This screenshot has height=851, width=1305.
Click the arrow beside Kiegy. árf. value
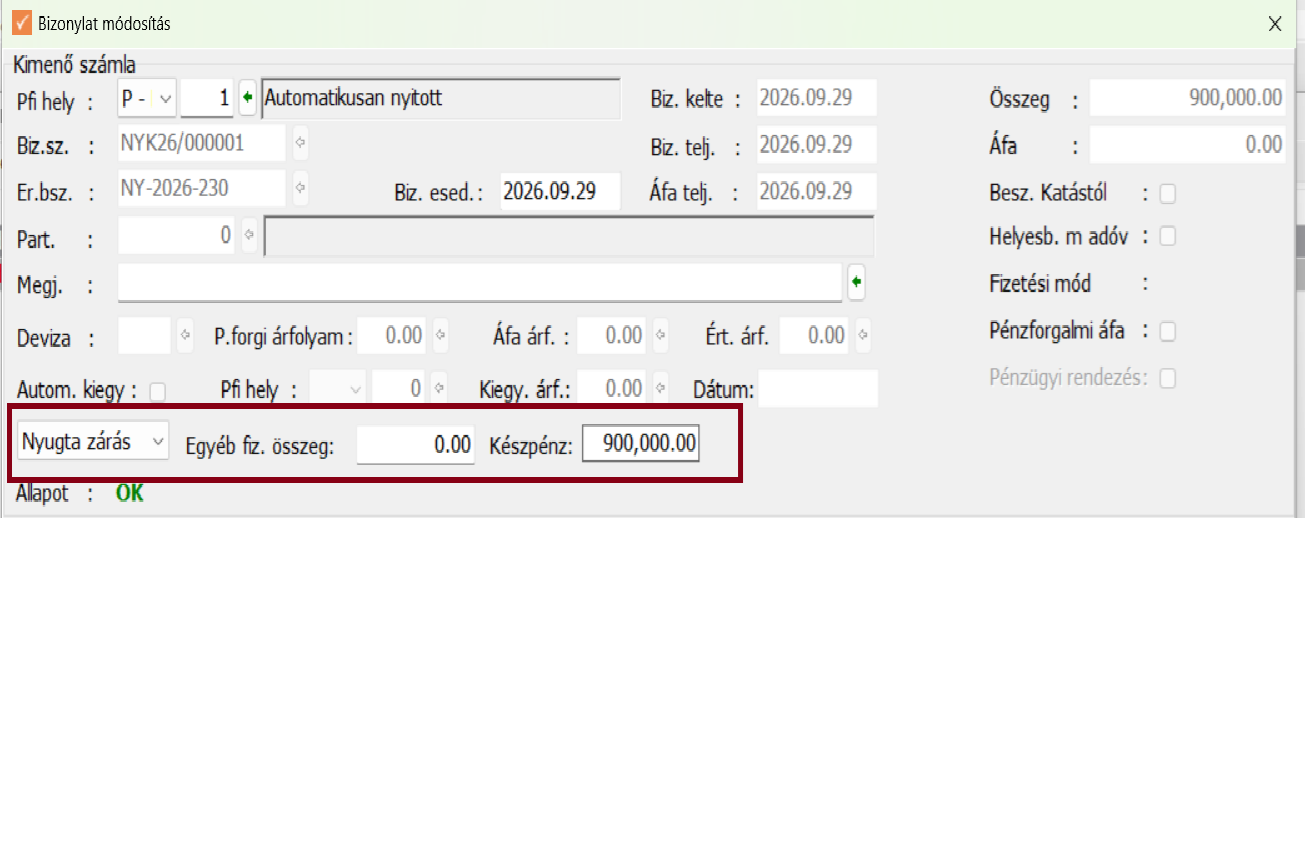tap(660, 387)
